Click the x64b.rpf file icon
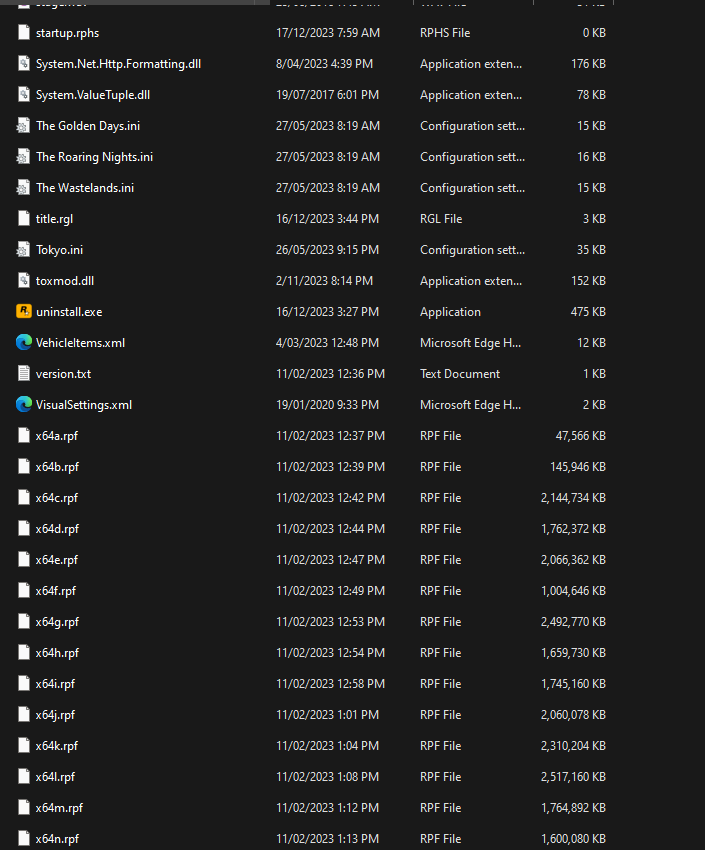This screenshot has height=850, width=705. click(24, 466)
